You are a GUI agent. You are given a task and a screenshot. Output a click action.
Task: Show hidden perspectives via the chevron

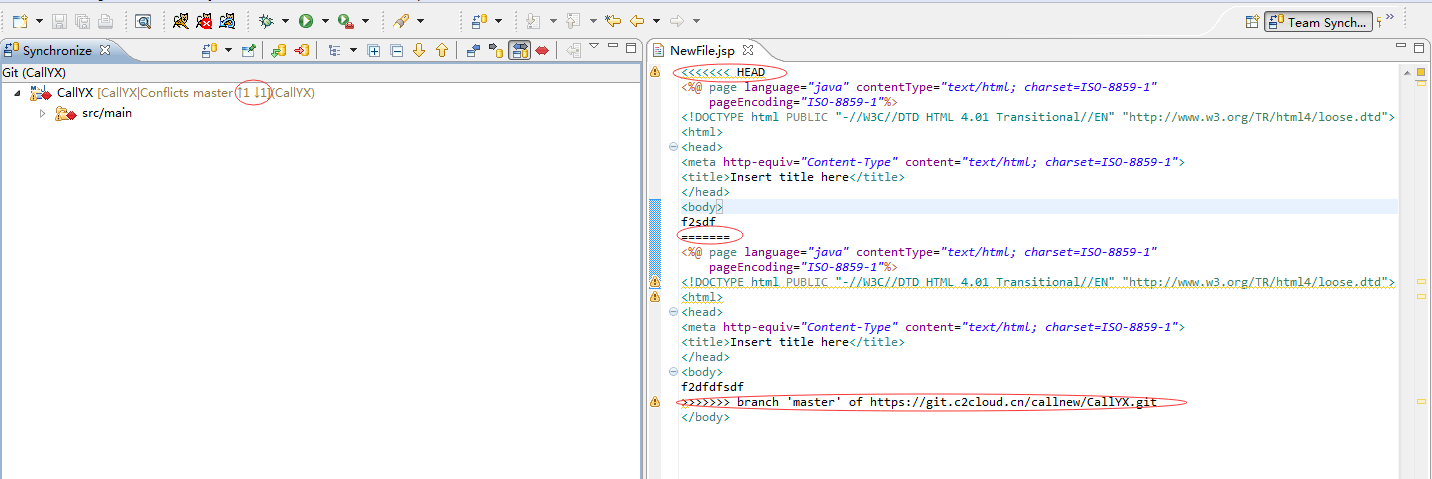point(1390,18)
